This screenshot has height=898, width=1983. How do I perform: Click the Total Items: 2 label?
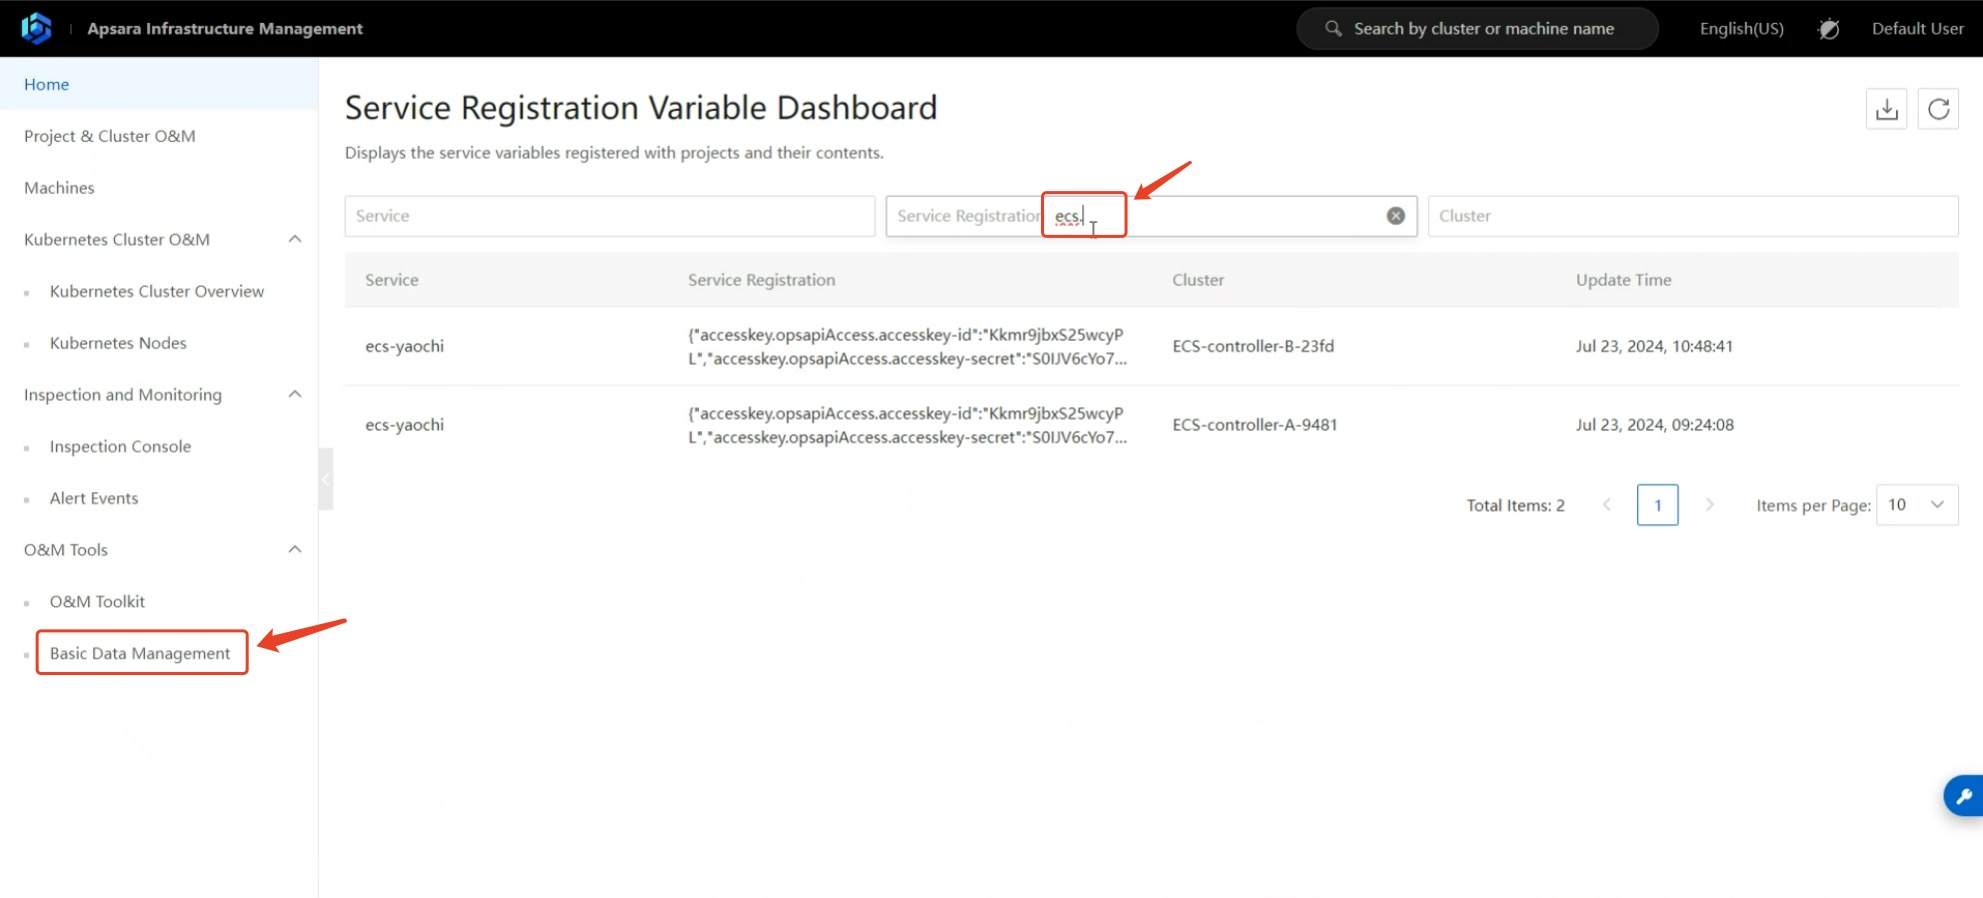(x=1515, y=506)
